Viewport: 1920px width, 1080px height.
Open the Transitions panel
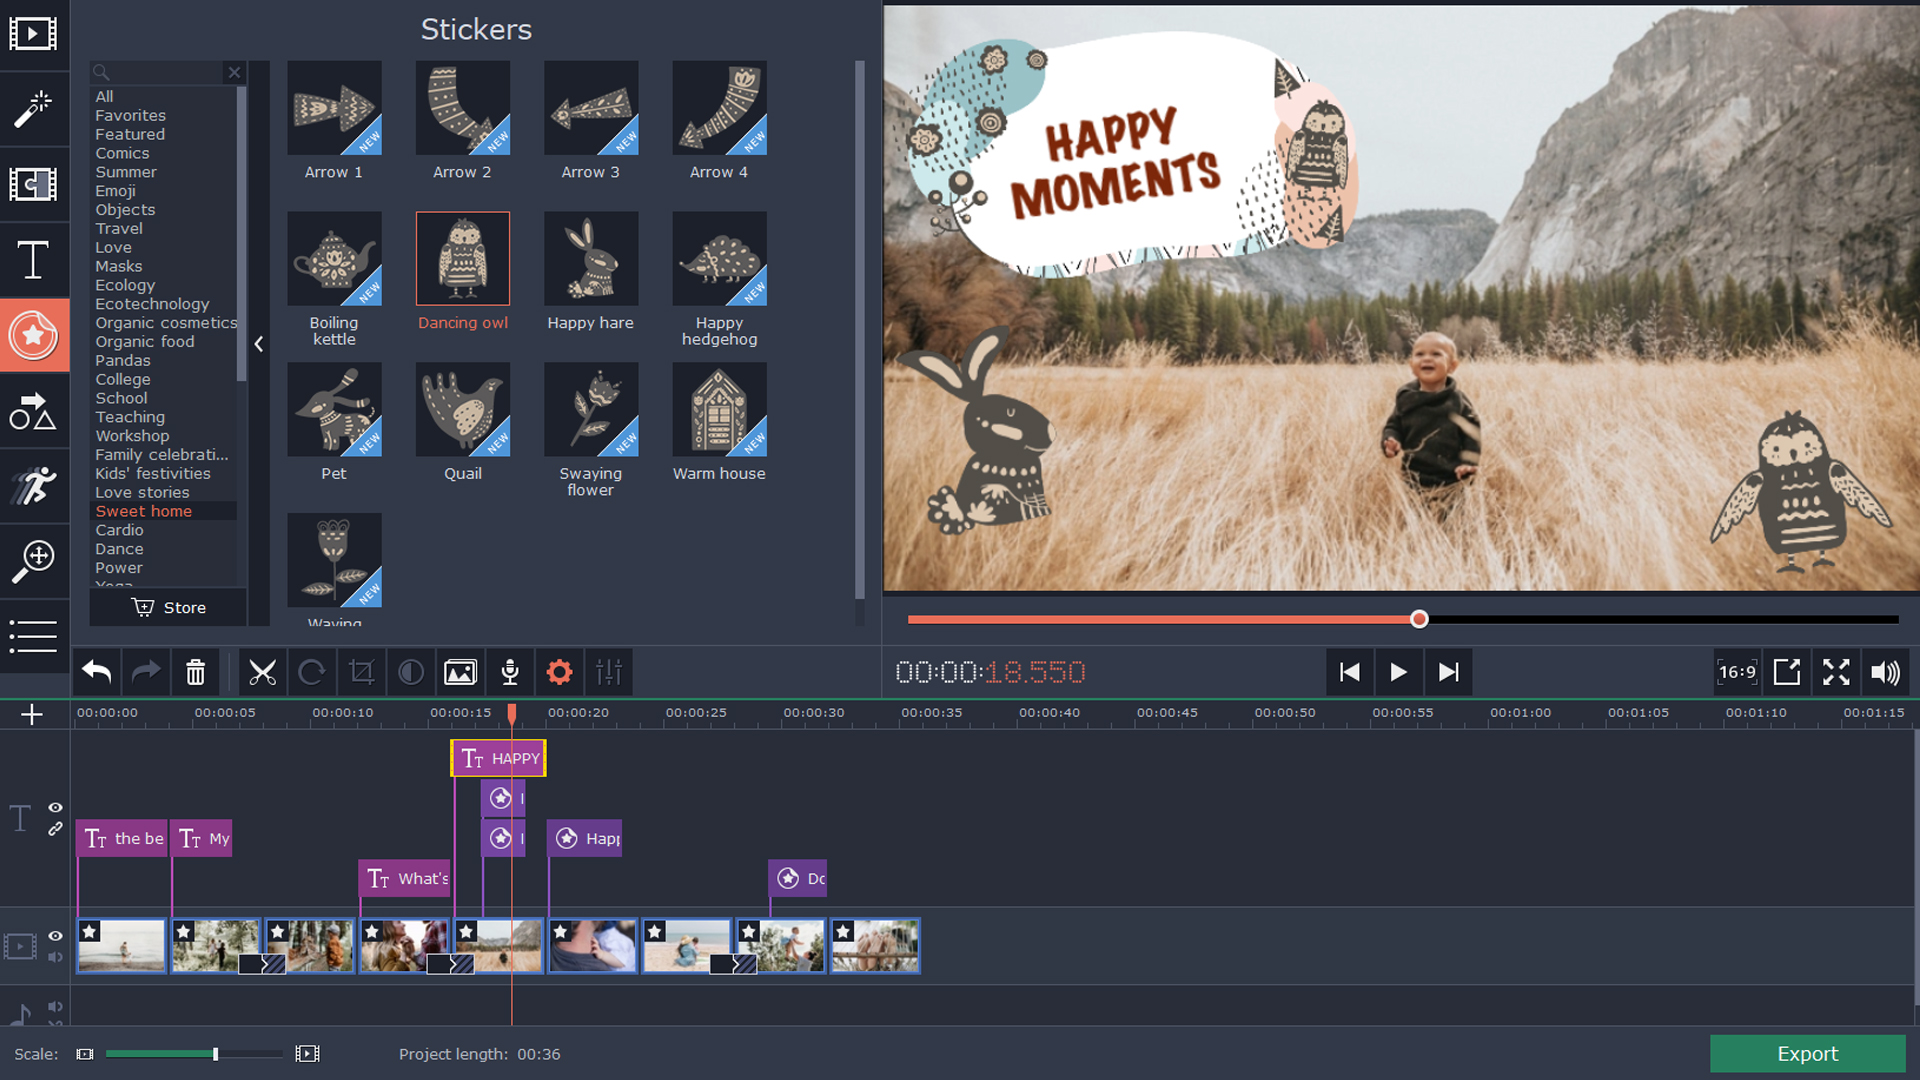click(34, 185)
